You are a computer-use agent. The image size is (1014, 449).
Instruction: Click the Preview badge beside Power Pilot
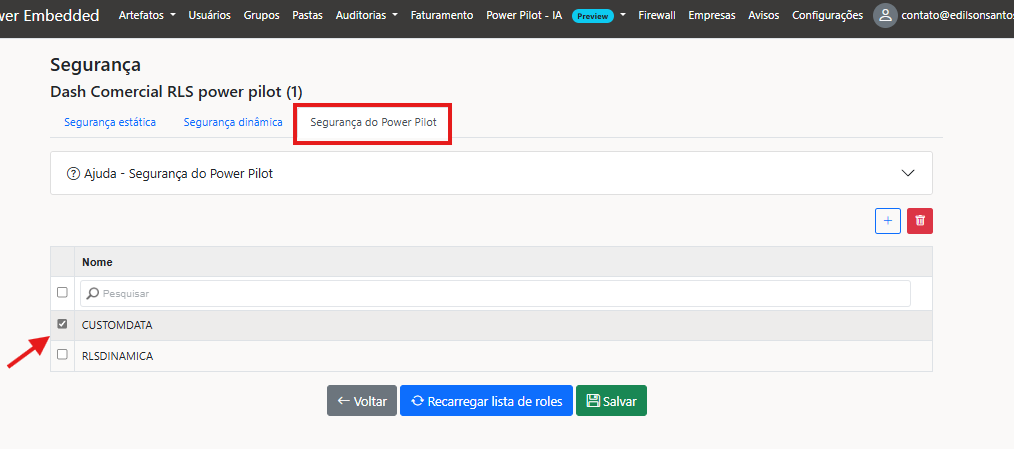tap(592, 16)
